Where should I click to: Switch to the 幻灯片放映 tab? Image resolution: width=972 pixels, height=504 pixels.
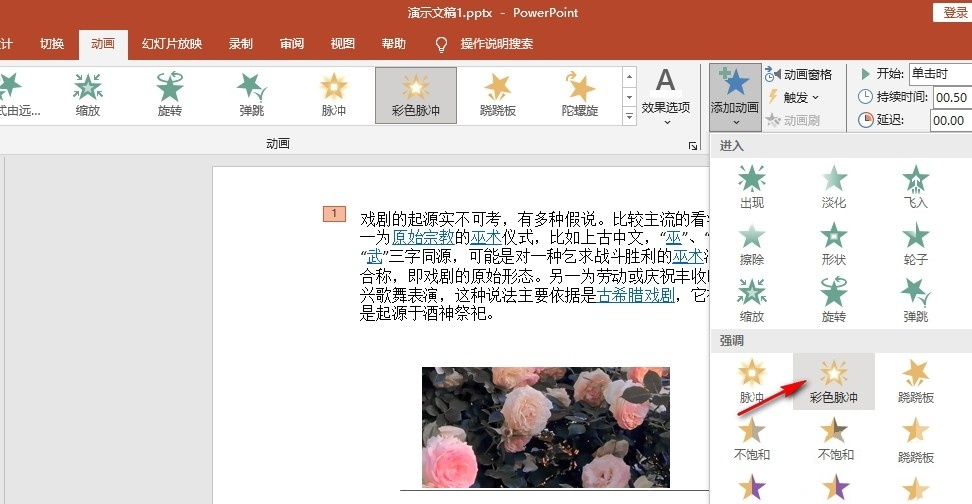(171, 44)
